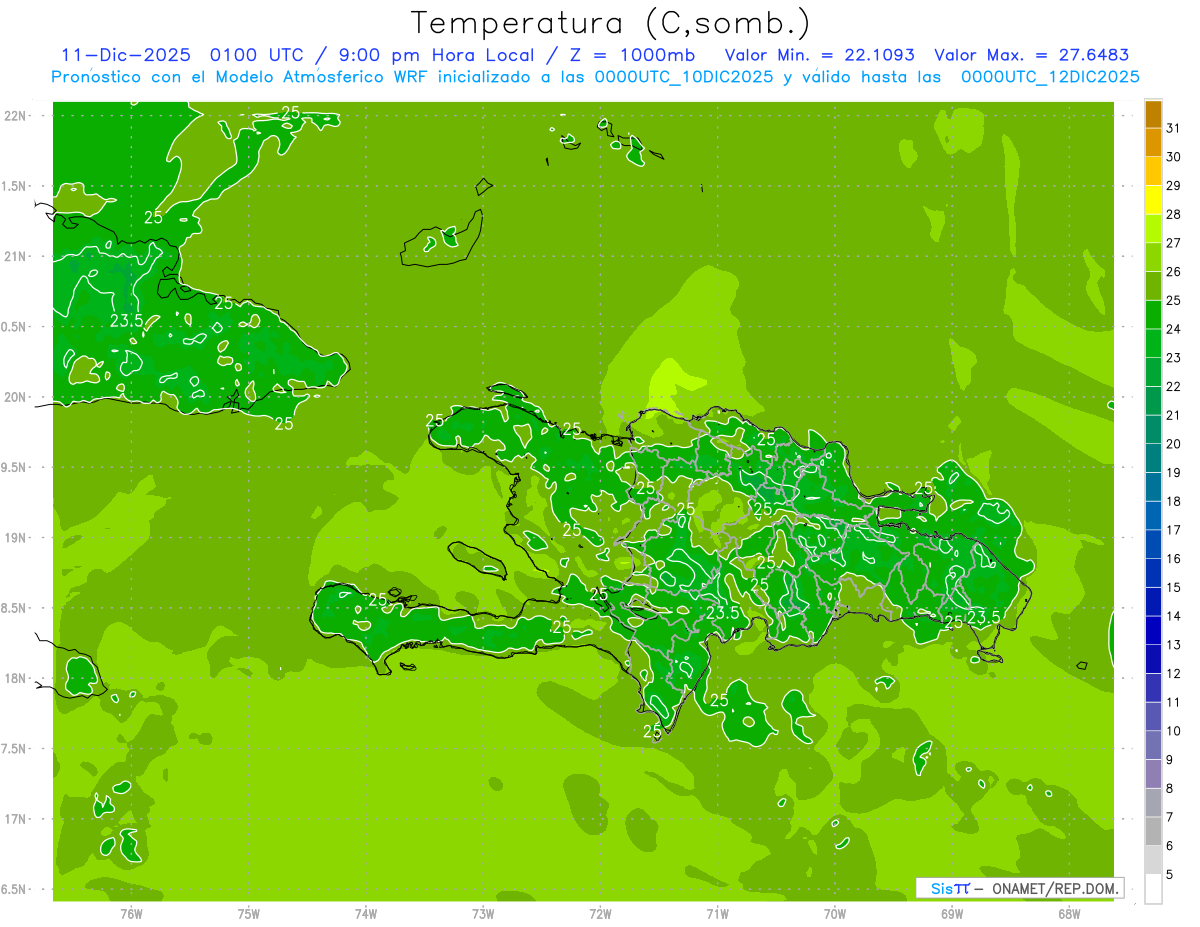Click the "68W" longitude axis label
The image size is (1200, 927).
tap(1069, 914)
